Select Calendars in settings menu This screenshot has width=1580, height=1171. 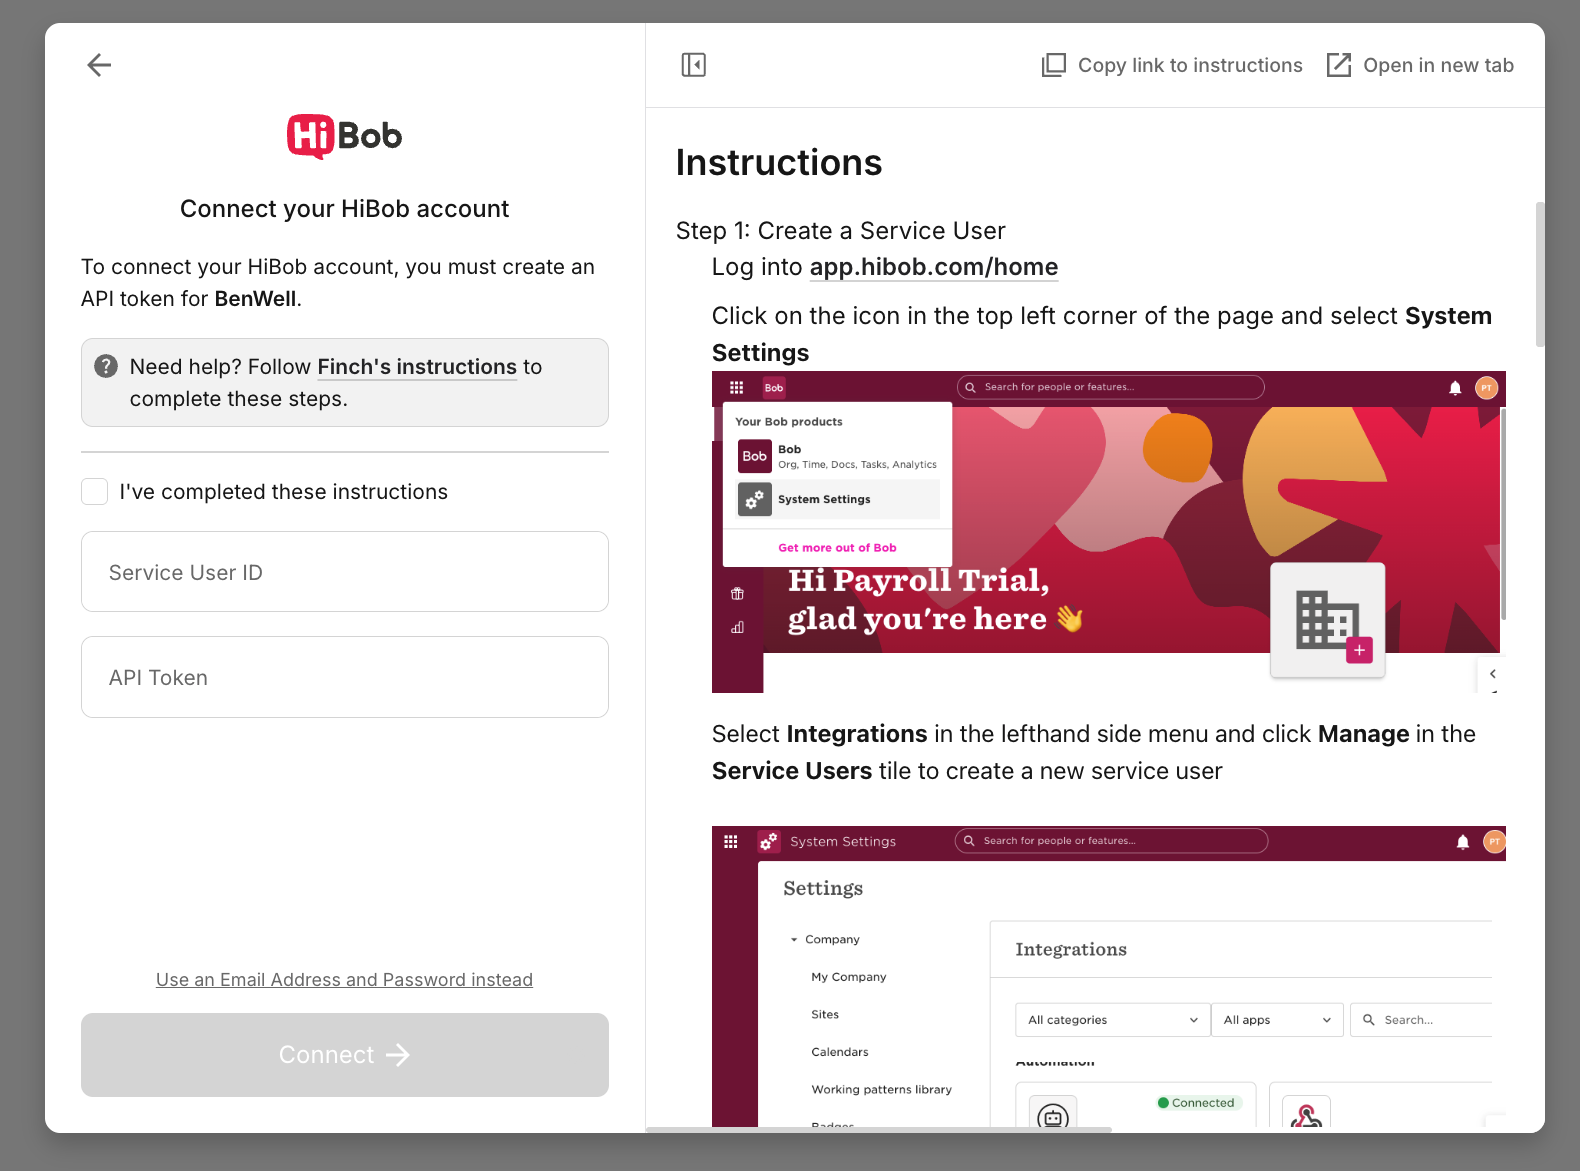(839, 1052)
